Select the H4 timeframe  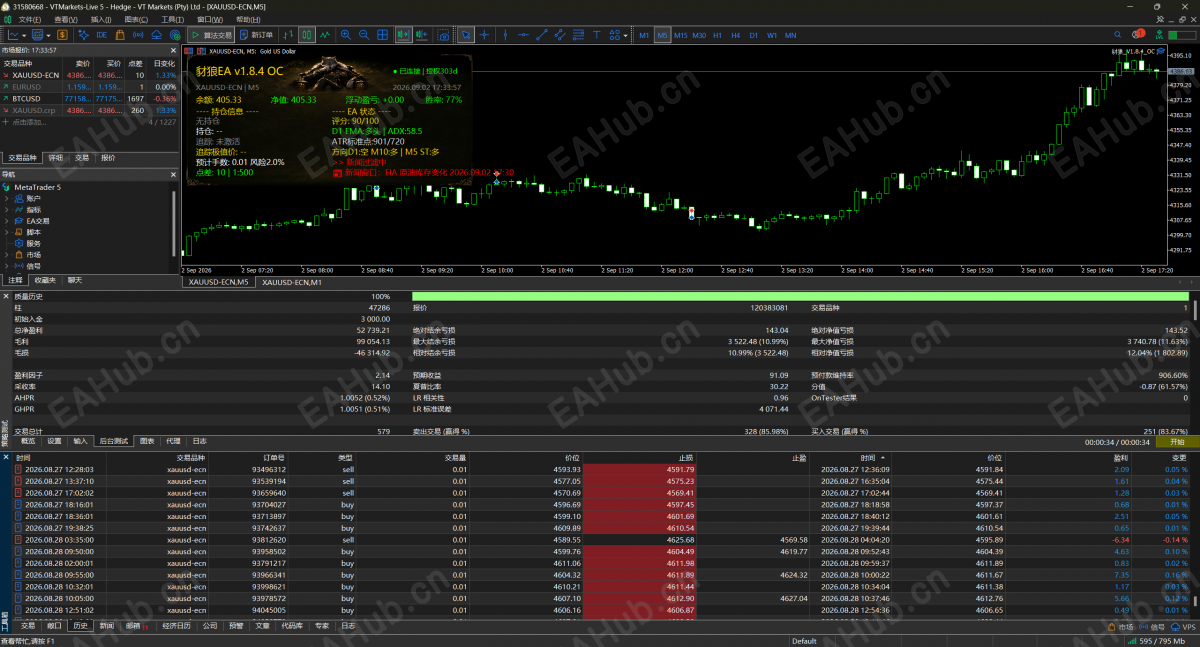tap(735, 35)
